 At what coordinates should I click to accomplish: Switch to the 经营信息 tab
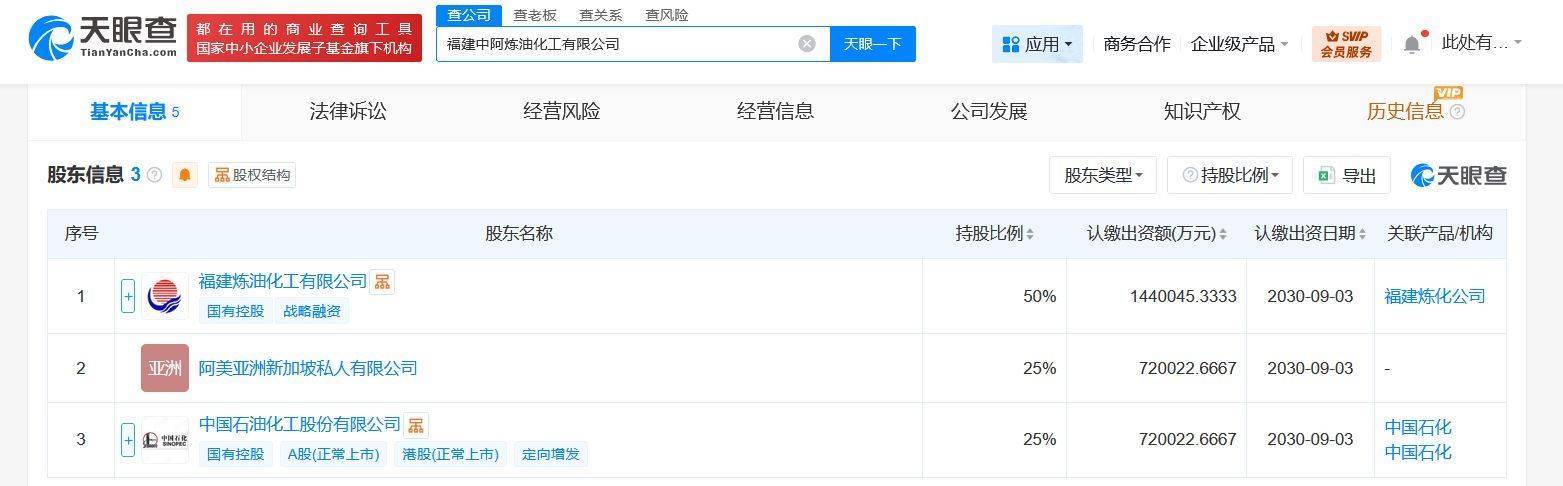click(x=775, y=112)
